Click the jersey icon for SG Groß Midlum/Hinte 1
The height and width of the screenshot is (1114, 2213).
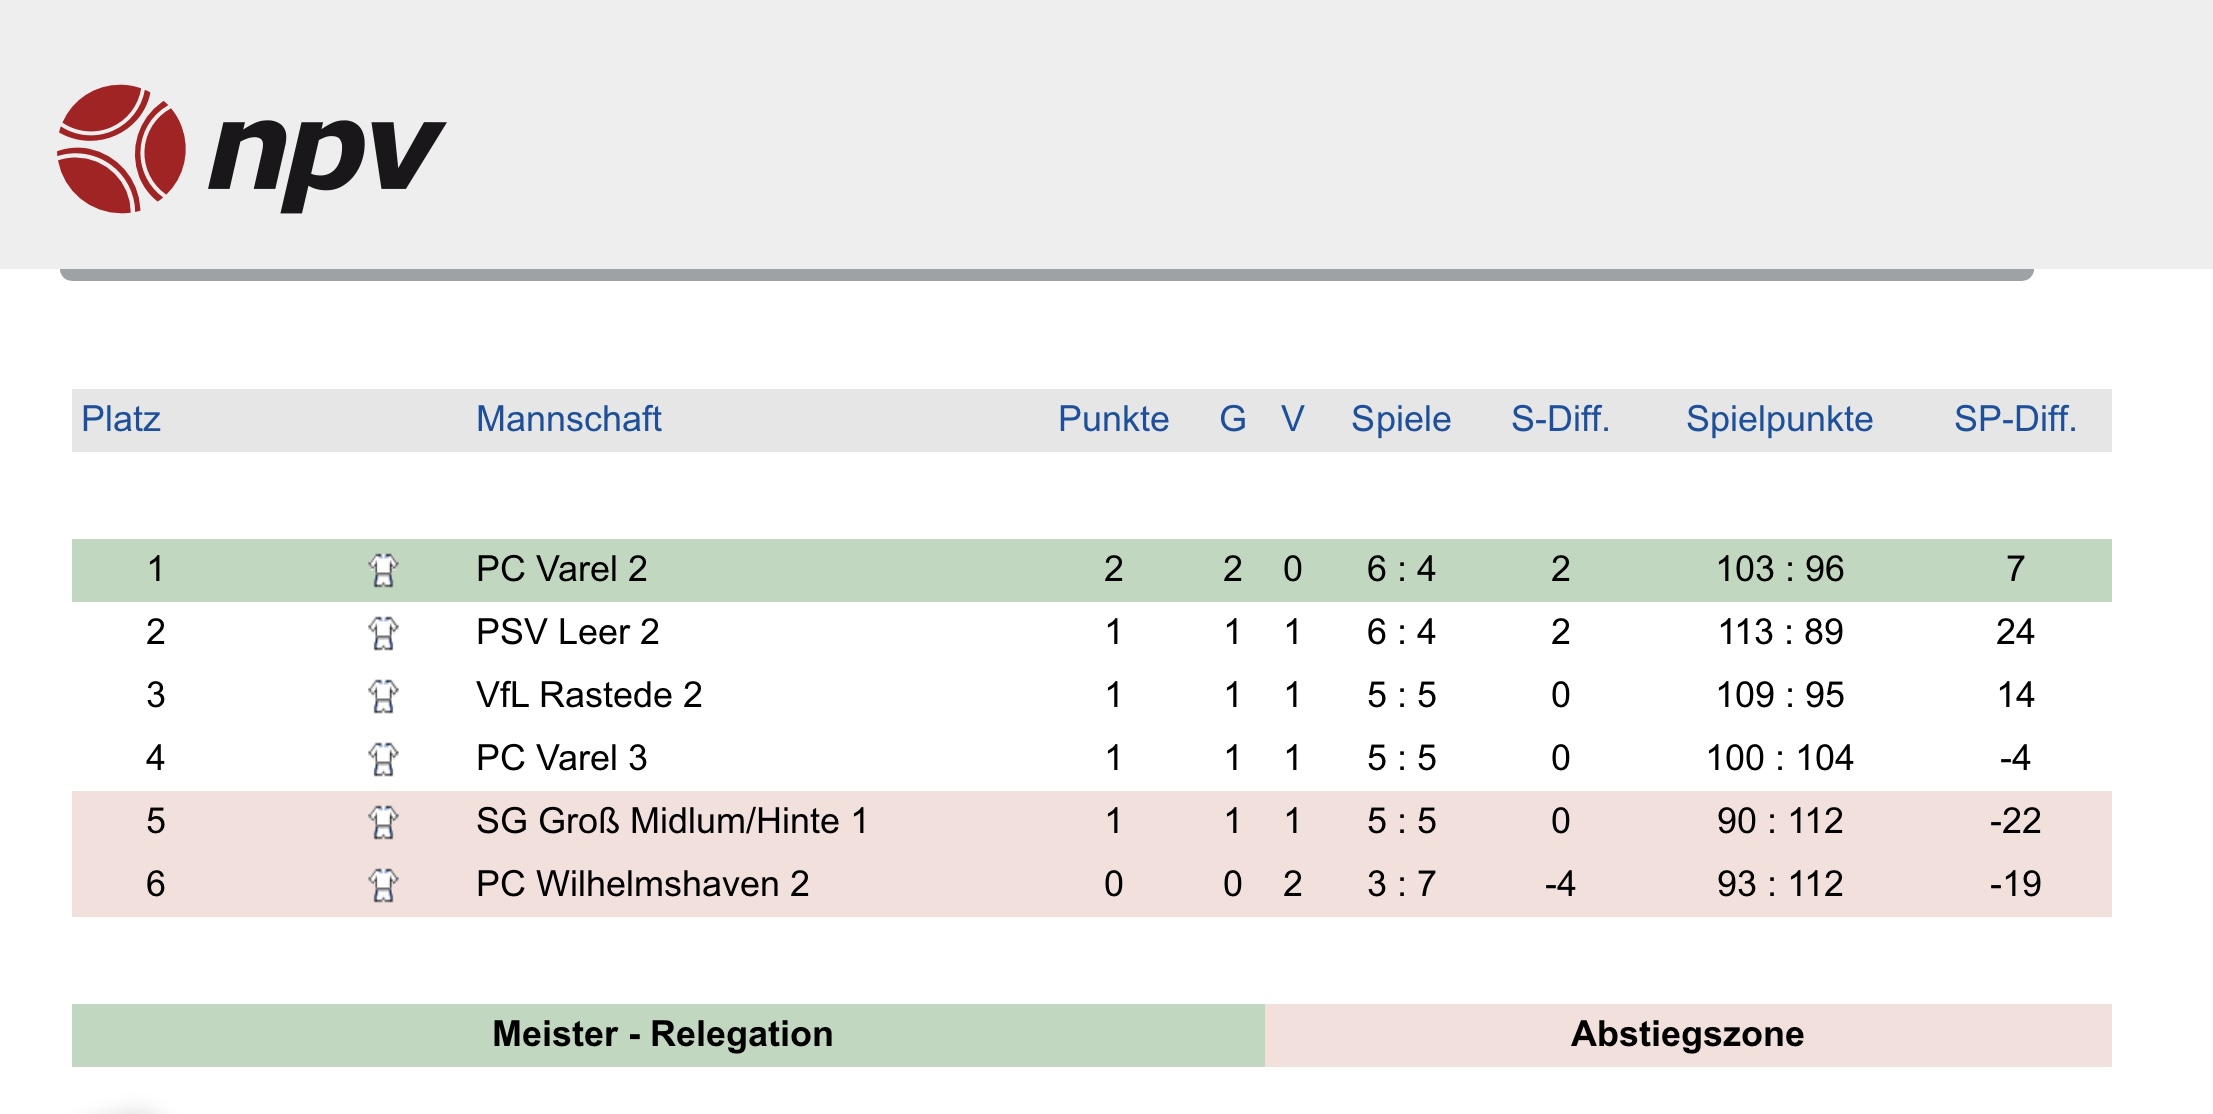(x=383, y=822)
